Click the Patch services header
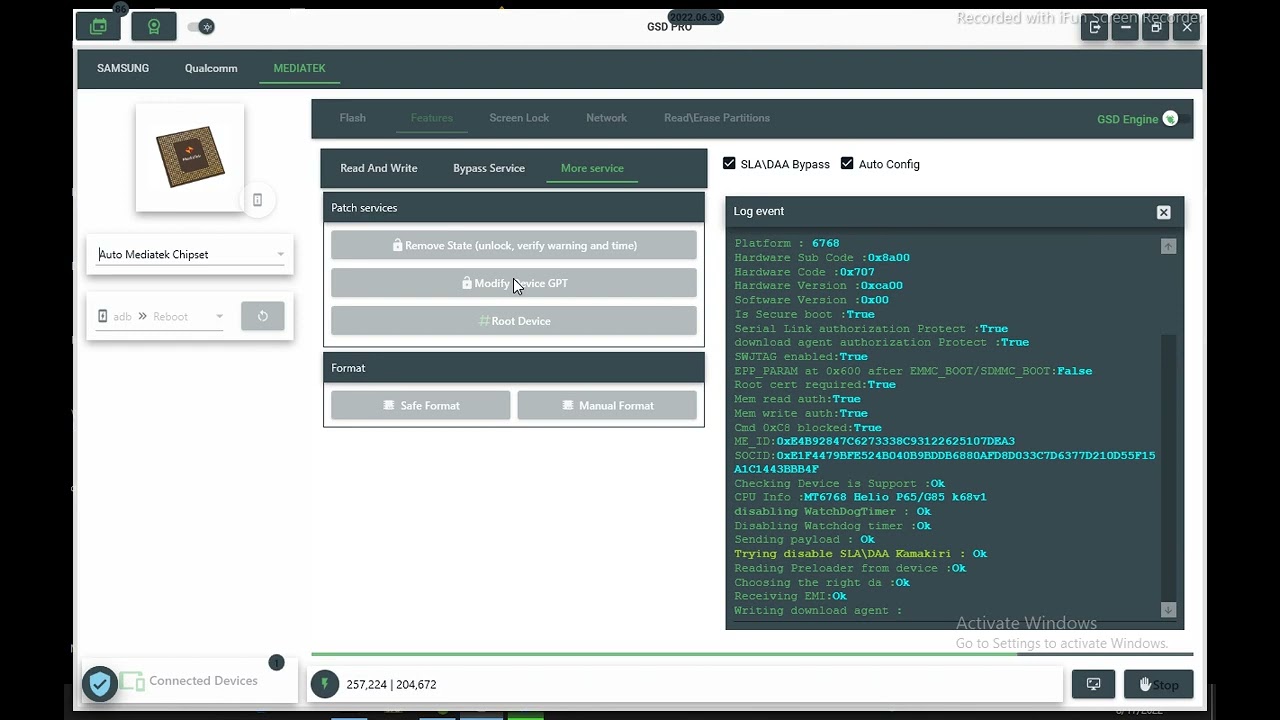This screenshot has width=1280, height=720. (514, 208)
